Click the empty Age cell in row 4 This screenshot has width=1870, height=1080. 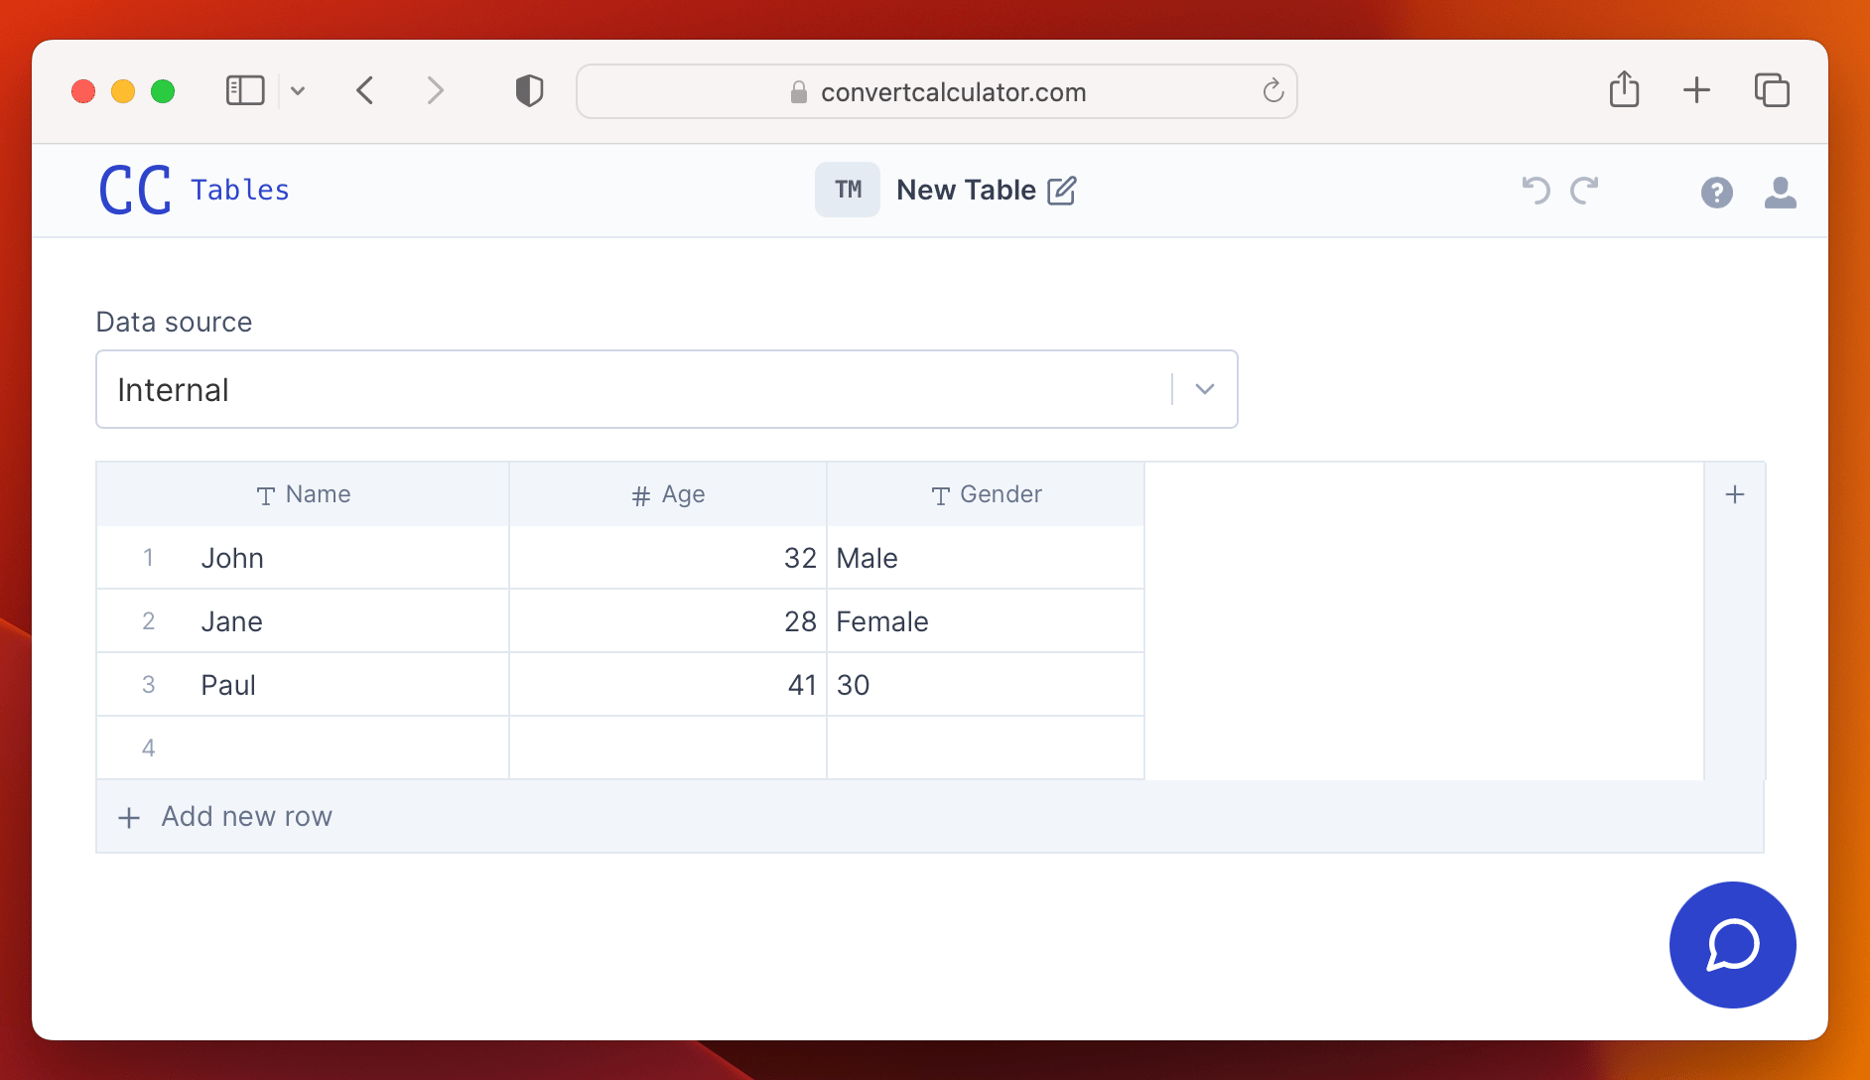pos(668,748)
